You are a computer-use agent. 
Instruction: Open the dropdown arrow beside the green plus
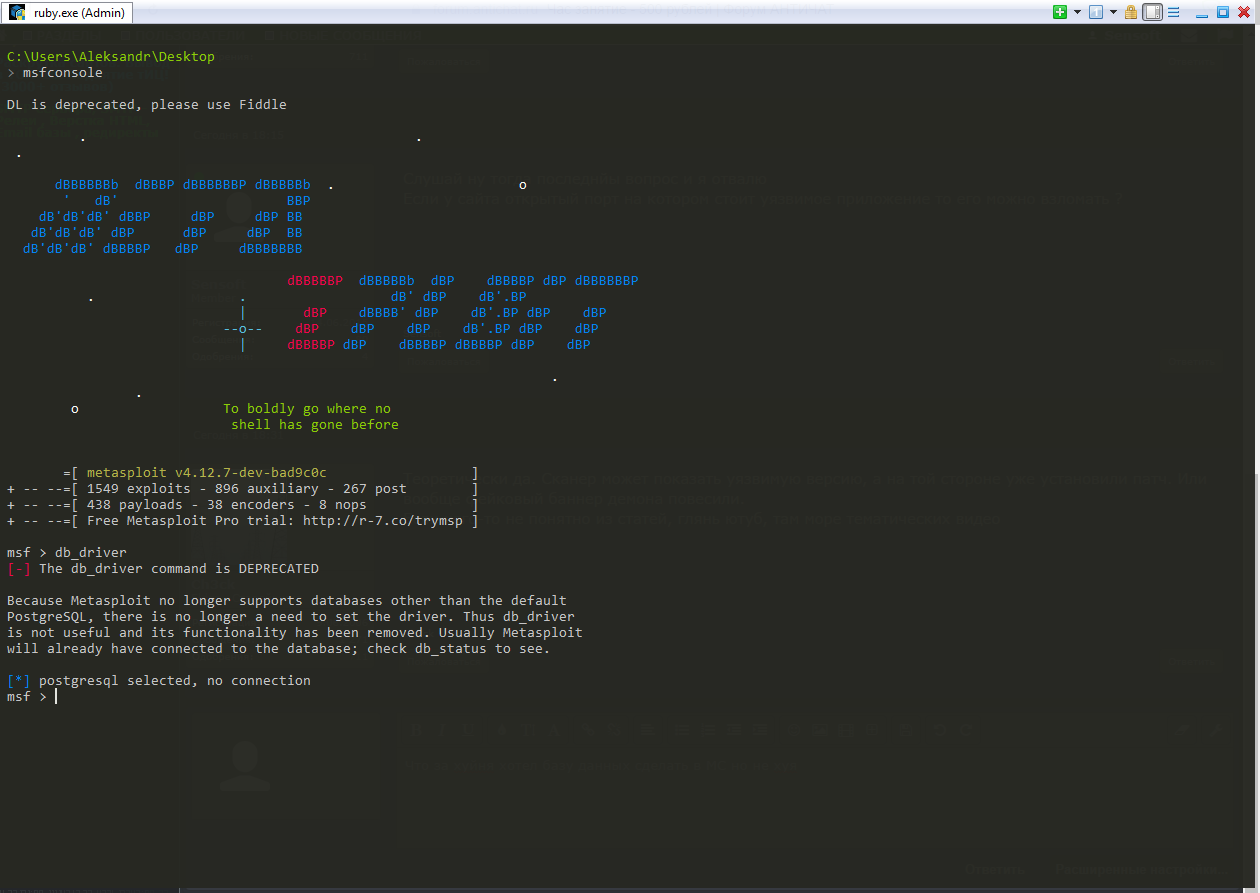tap(1077, 12)
